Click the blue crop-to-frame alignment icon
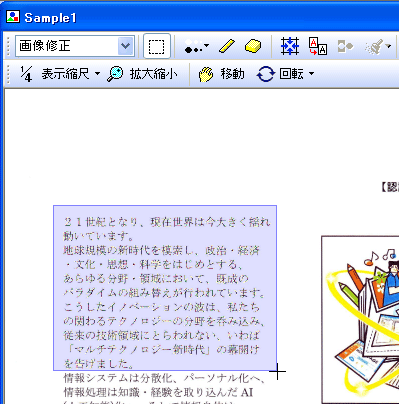Viewport: 399px width, 404px height. (290, 46)
